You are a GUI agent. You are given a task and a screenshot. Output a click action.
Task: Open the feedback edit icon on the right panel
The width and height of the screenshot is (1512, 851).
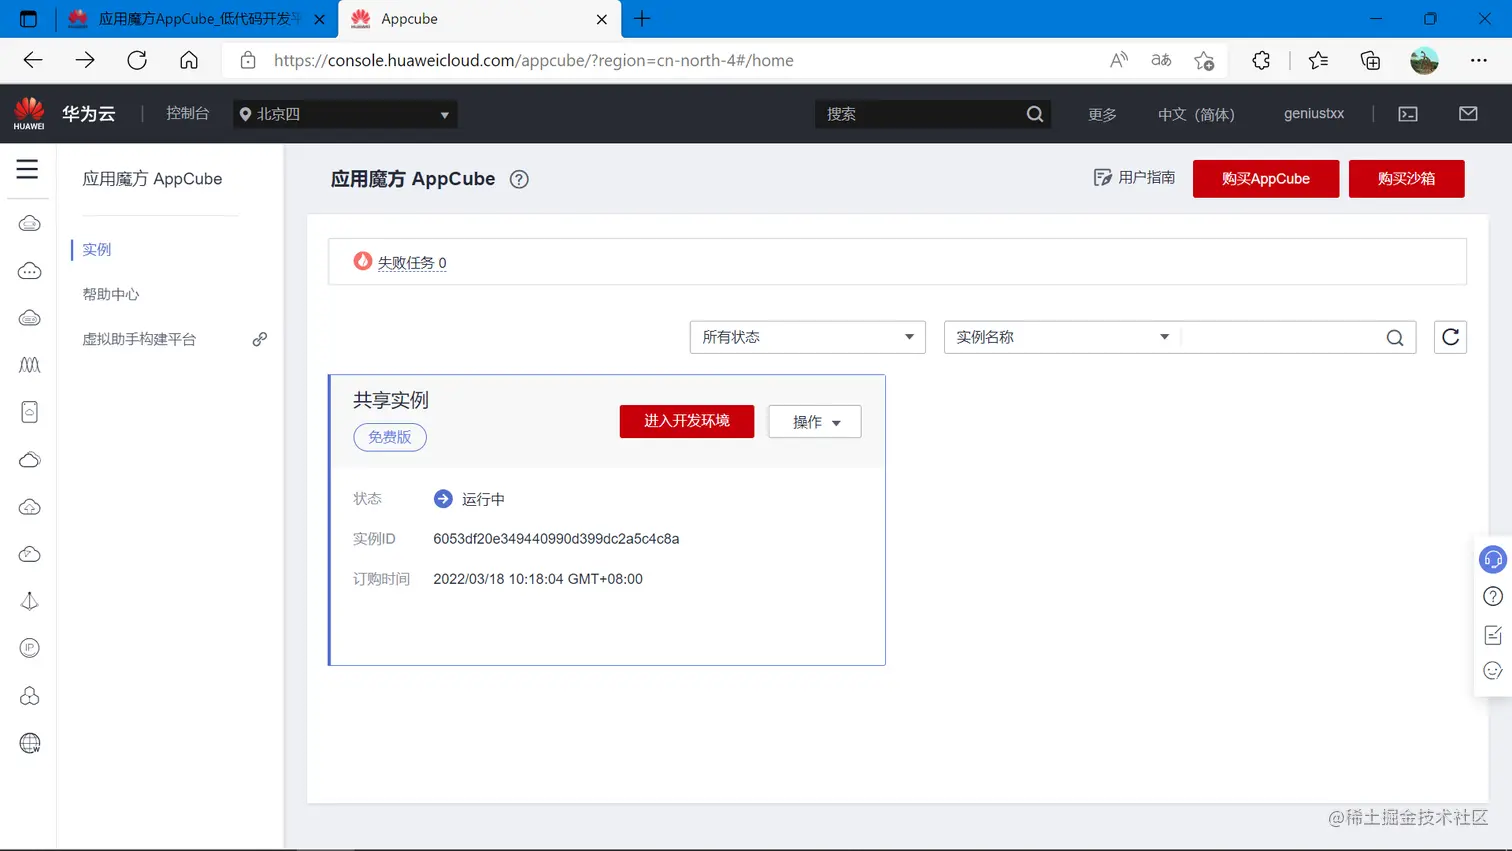(x=1493, y=635)
